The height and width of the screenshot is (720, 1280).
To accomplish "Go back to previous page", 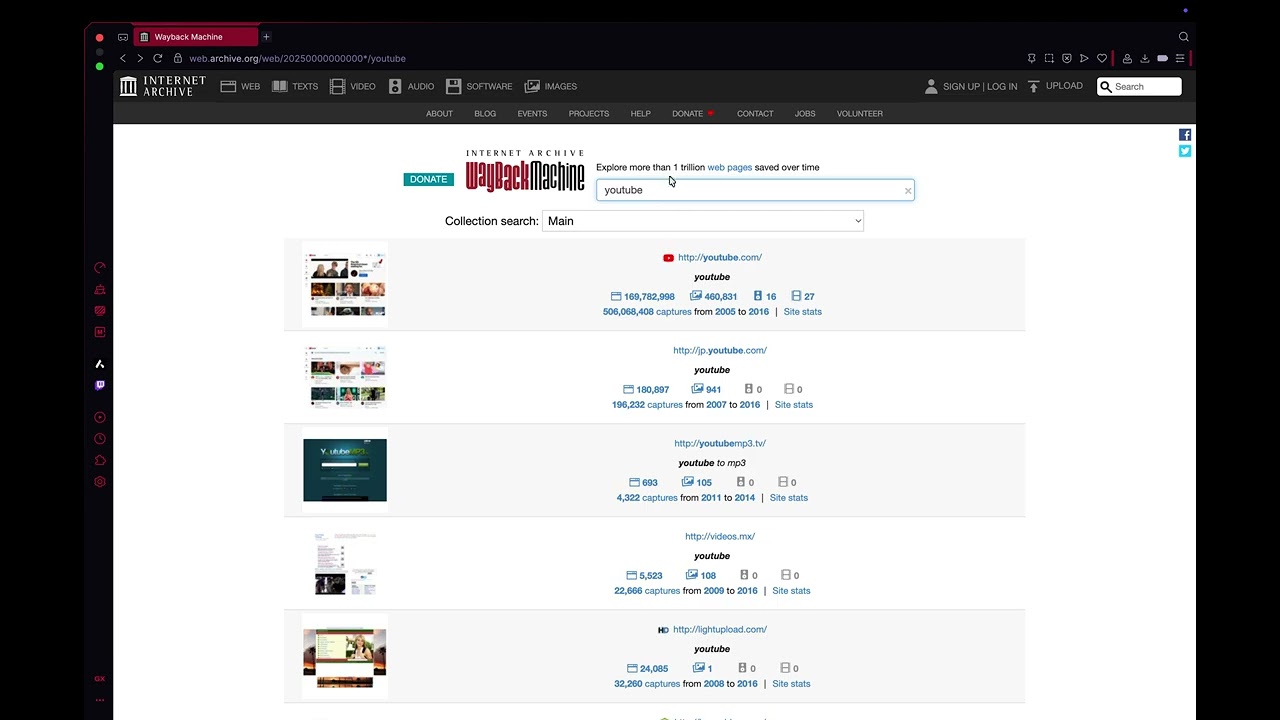I will click(123, 59).
